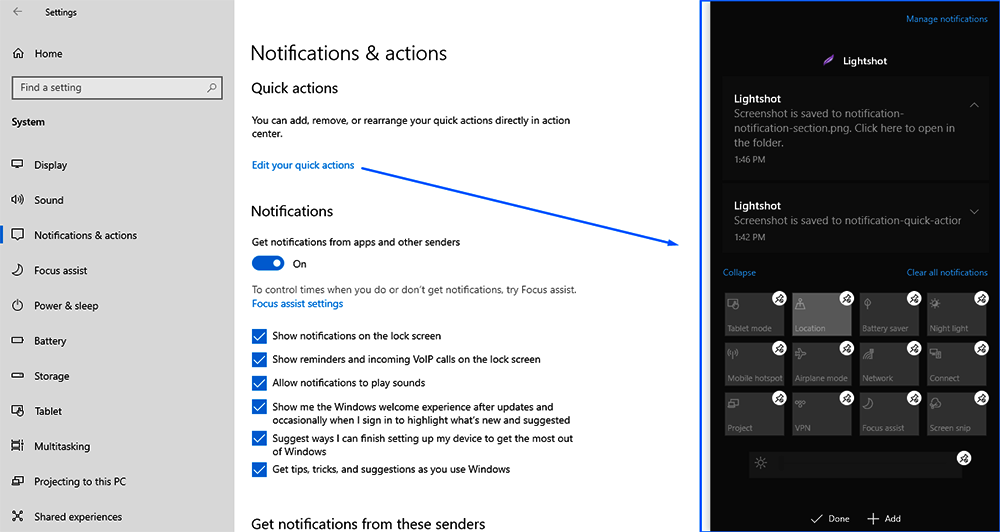The height and width of the screenshot is (532, 1000).
Task: Open Power & sleep settings
Action: click(55, 306)
